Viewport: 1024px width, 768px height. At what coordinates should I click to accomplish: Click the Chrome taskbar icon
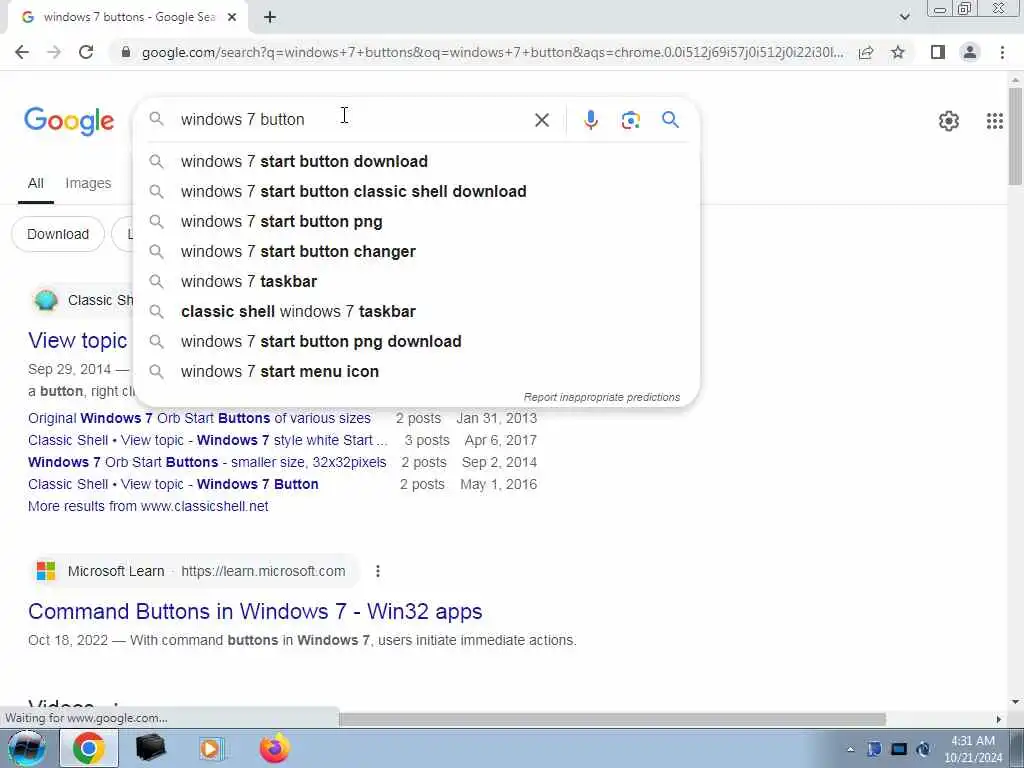pyautogui.click(x=89, y=748)
